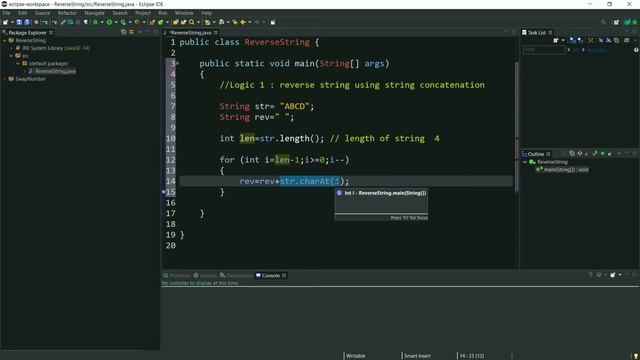Click the Search flashlight toolbar icon

tap(191, 22)
